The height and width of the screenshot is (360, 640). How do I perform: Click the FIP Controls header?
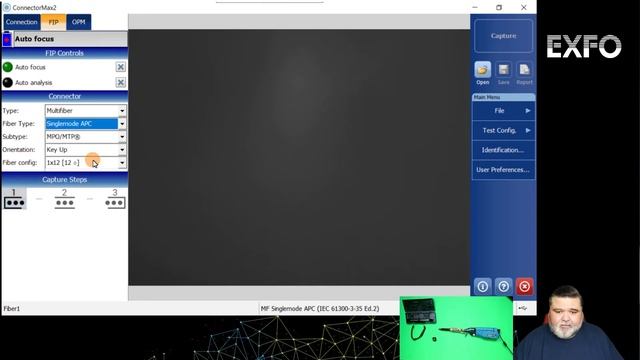point(64,53)
